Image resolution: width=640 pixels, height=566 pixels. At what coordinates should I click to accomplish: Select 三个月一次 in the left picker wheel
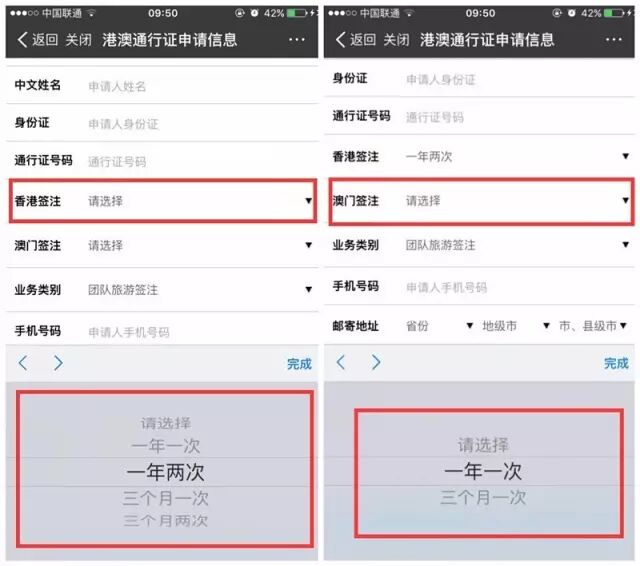coord(166,498)
